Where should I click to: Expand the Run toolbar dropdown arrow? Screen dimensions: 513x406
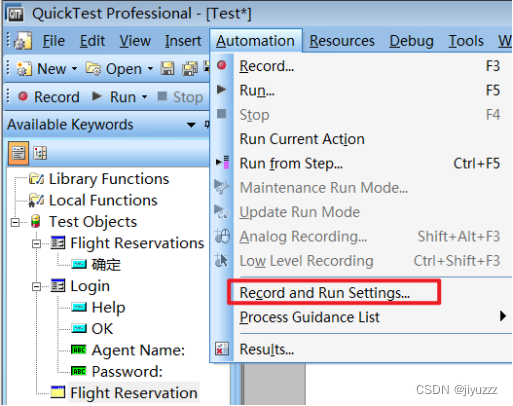[x=144, y=97]
